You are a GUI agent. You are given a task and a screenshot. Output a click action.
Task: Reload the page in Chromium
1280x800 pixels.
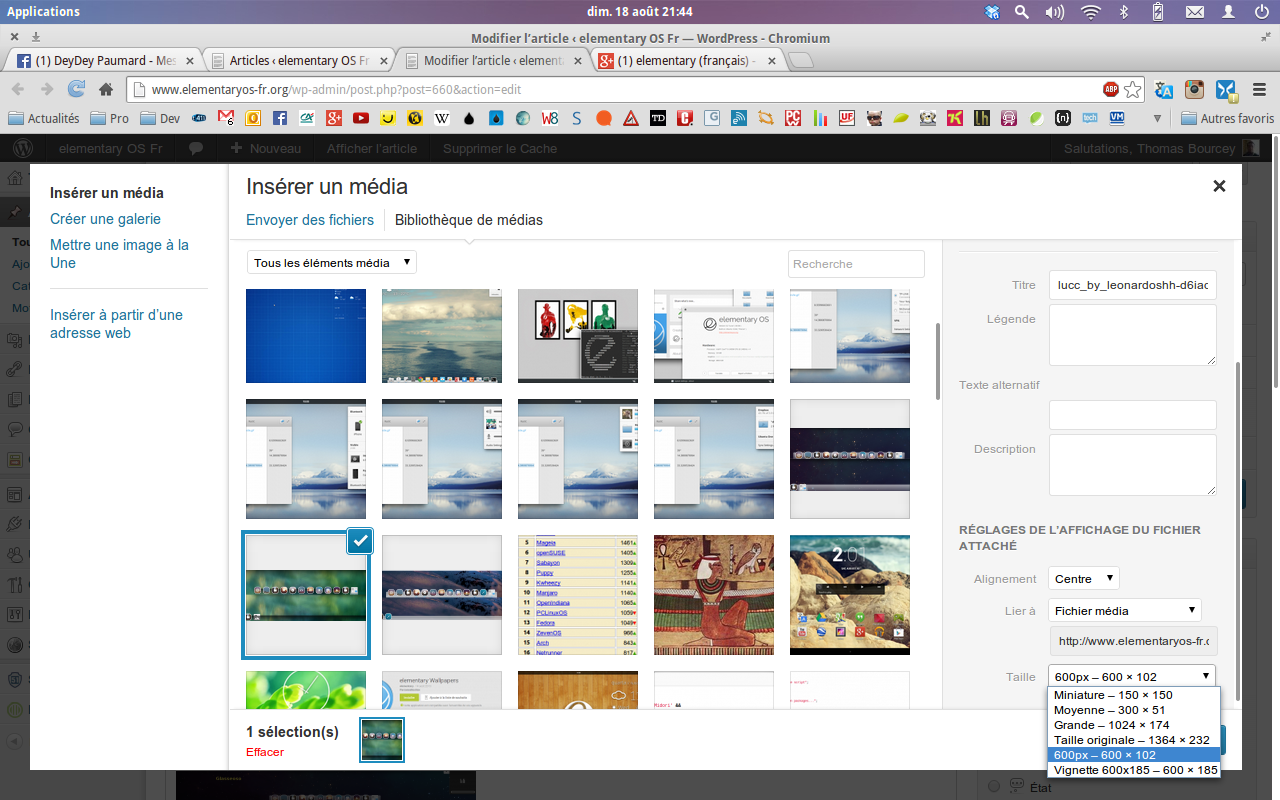pyautogui.click(x=76, y=89)
